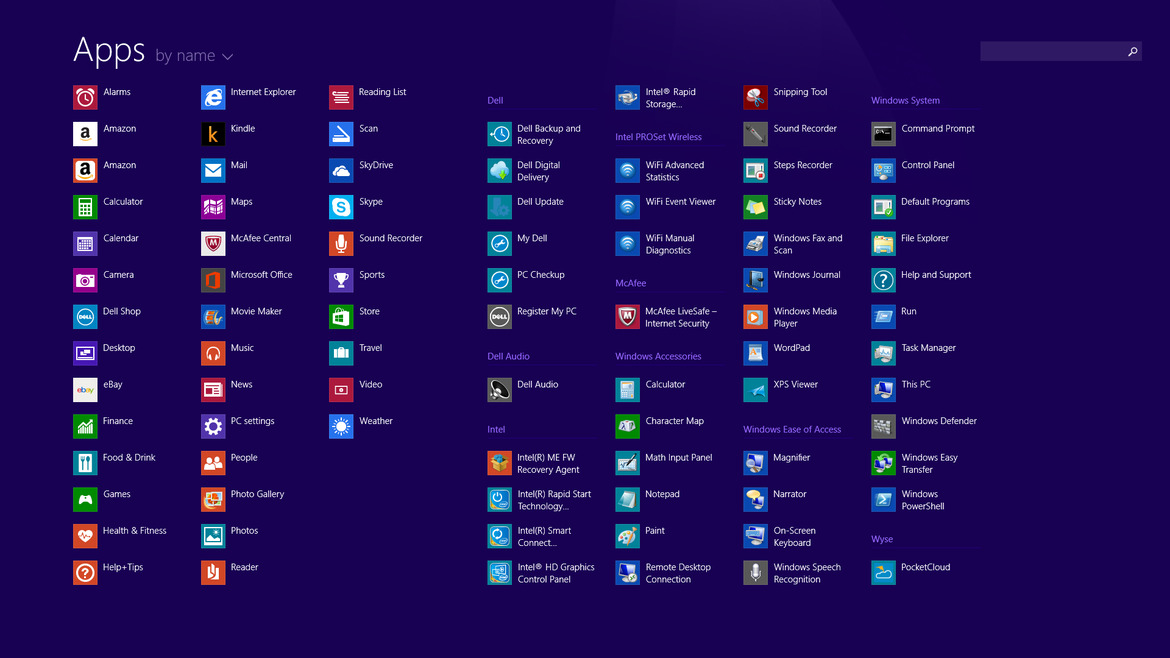Open Intel HD Graphics Control Panel icon
1170x658 pixels.
(499, 572)
